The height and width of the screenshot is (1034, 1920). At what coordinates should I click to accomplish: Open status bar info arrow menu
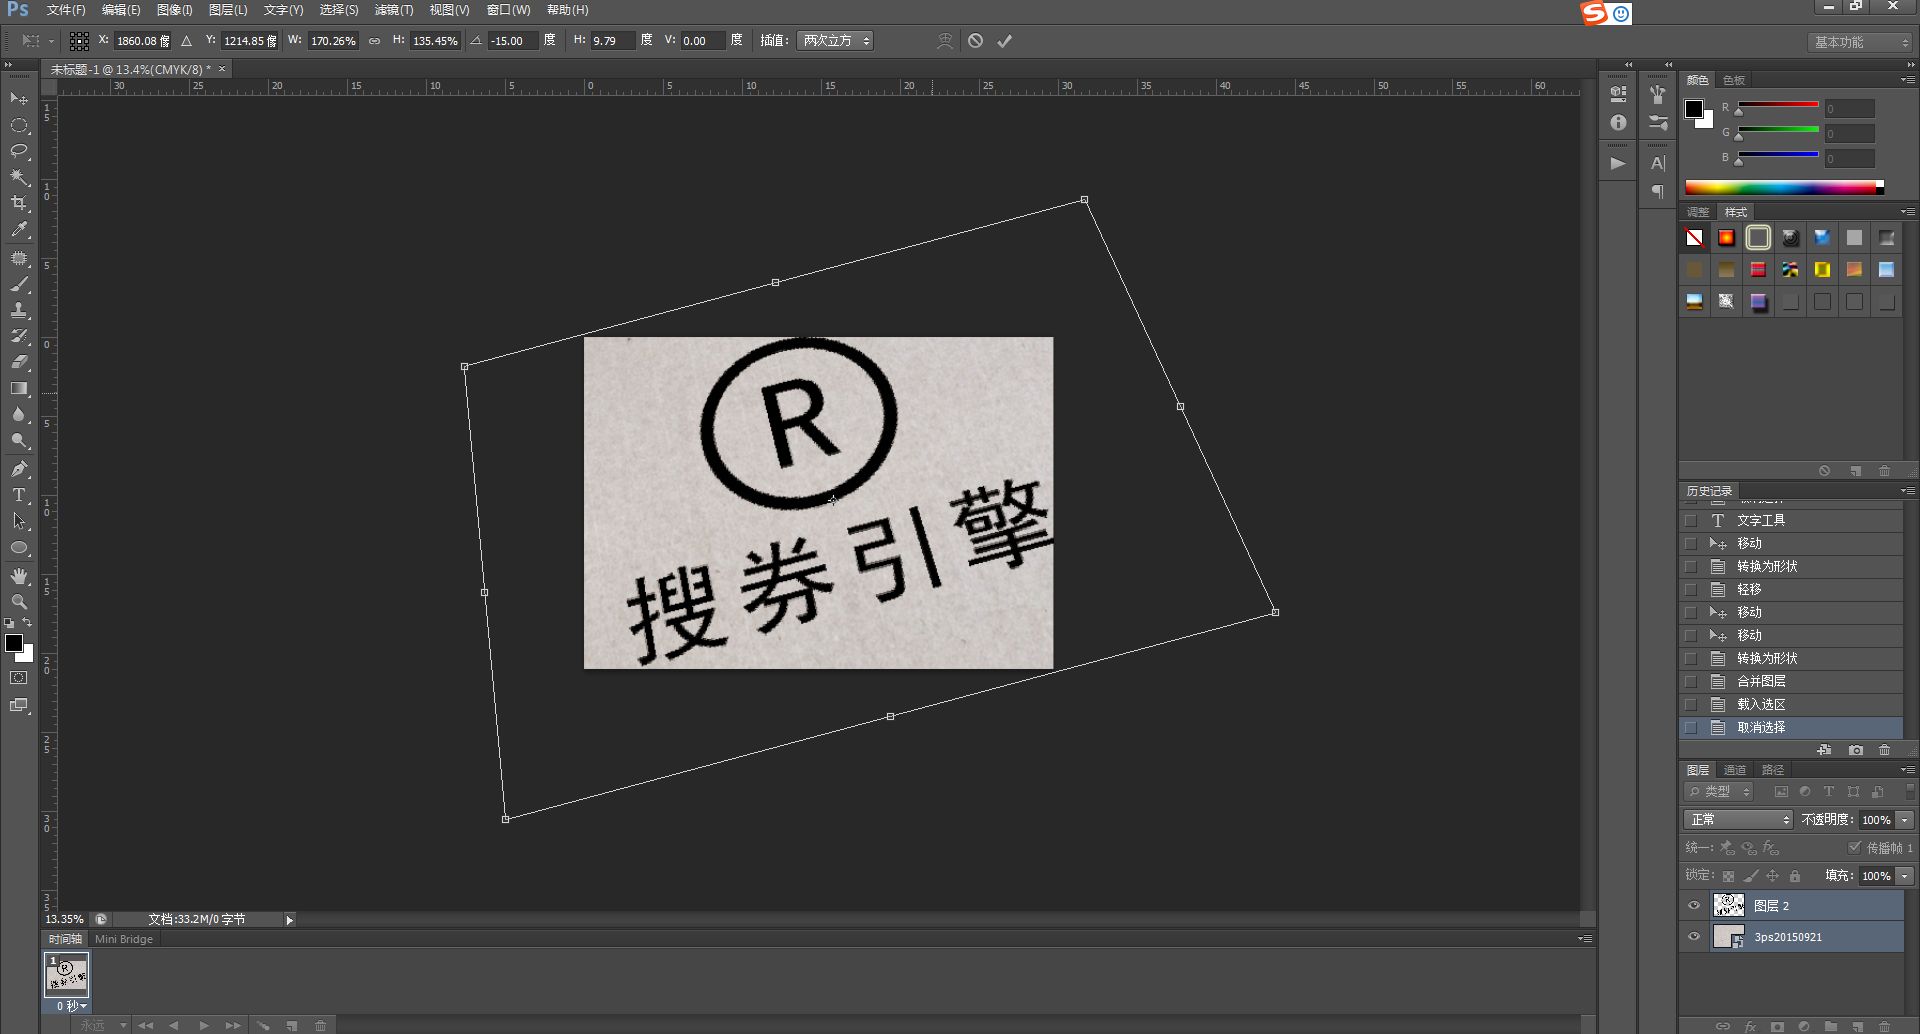pos(289,920)
